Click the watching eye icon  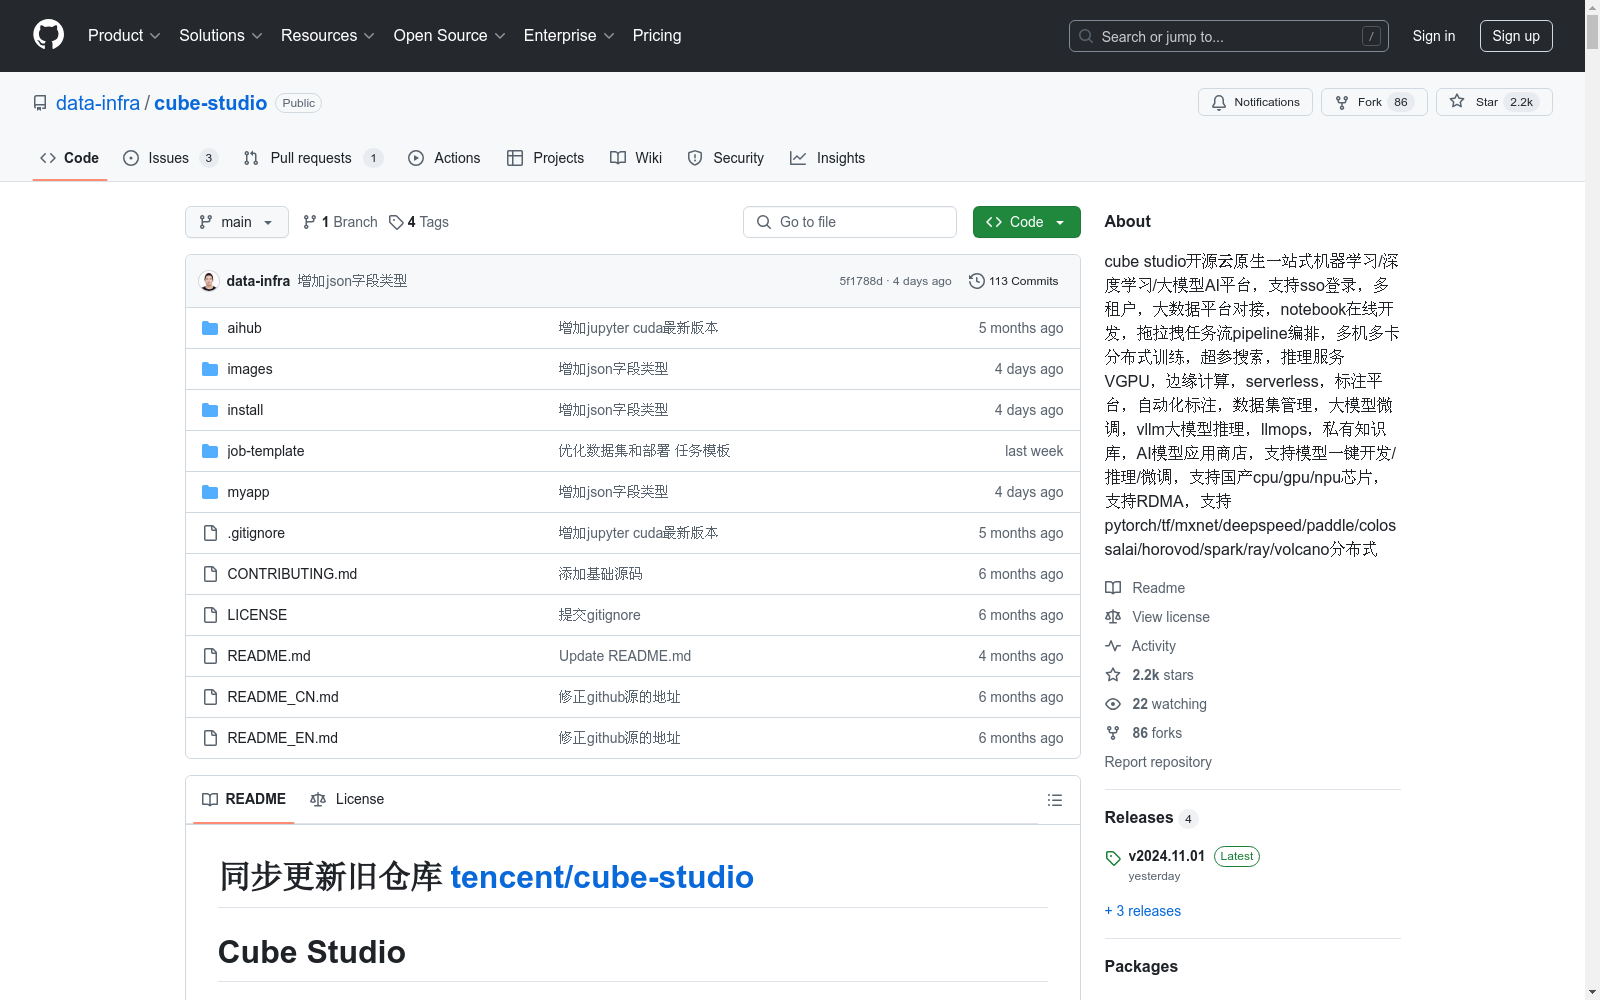[1113, 704]
